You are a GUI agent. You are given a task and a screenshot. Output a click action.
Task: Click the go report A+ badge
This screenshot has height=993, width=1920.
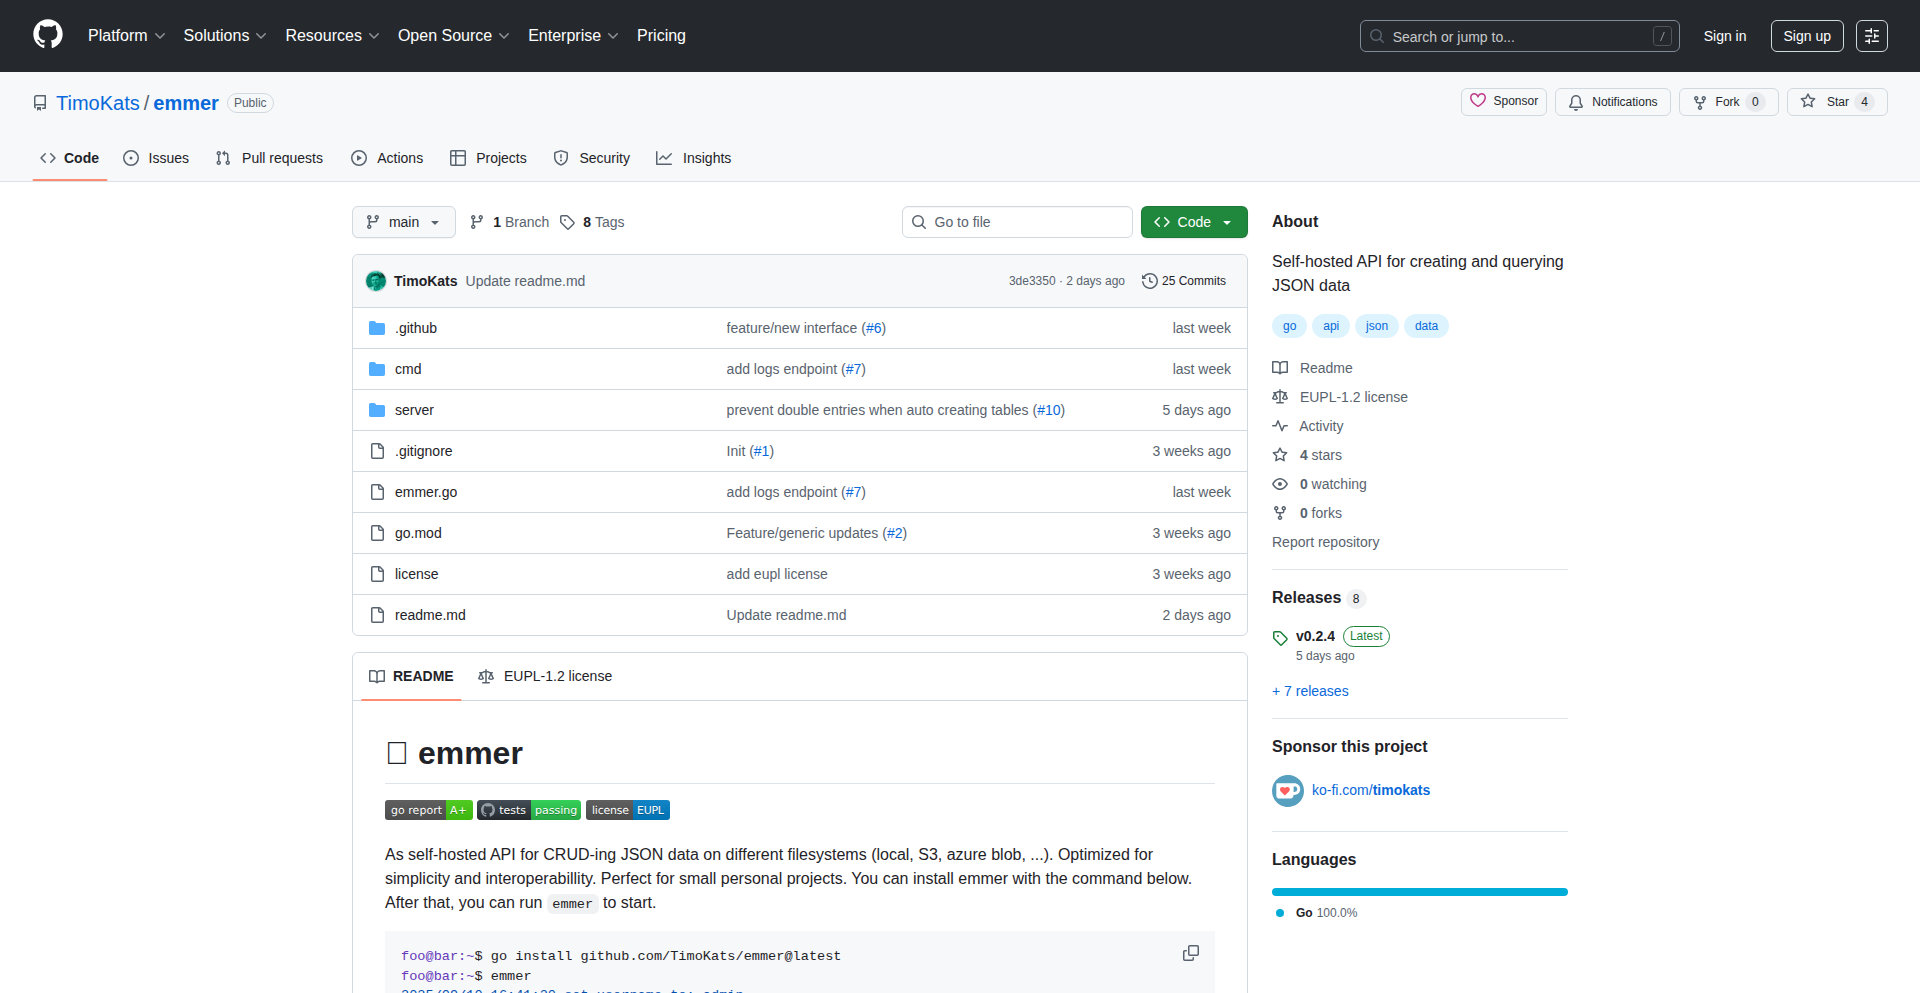pyautogui.click(x=429, y=810)
